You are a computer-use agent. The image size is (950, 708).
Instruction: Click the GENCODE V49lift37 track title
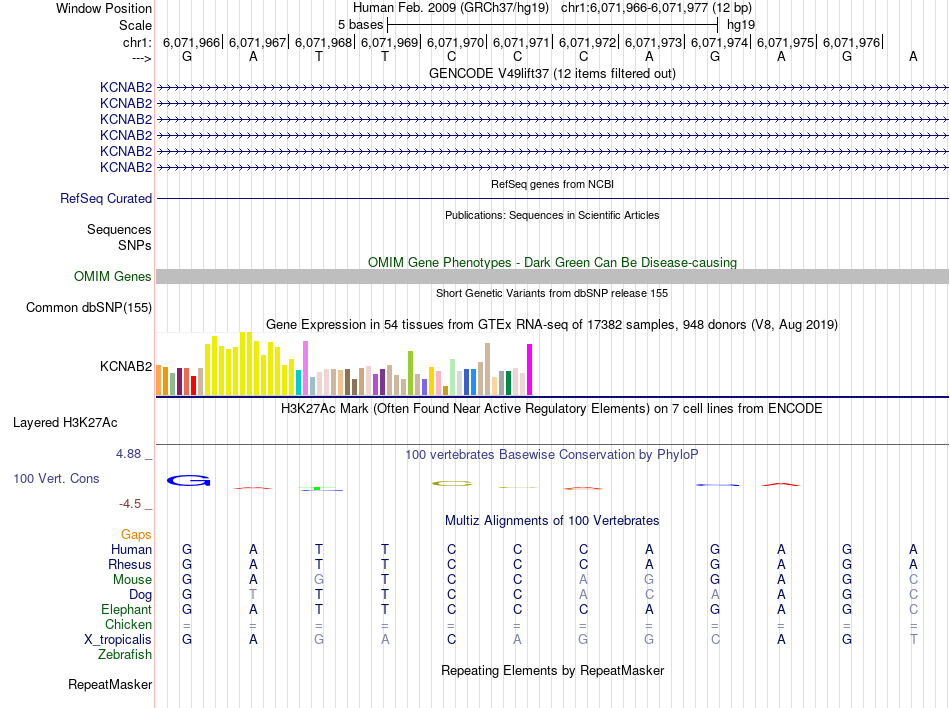click(x=553, y=73)
